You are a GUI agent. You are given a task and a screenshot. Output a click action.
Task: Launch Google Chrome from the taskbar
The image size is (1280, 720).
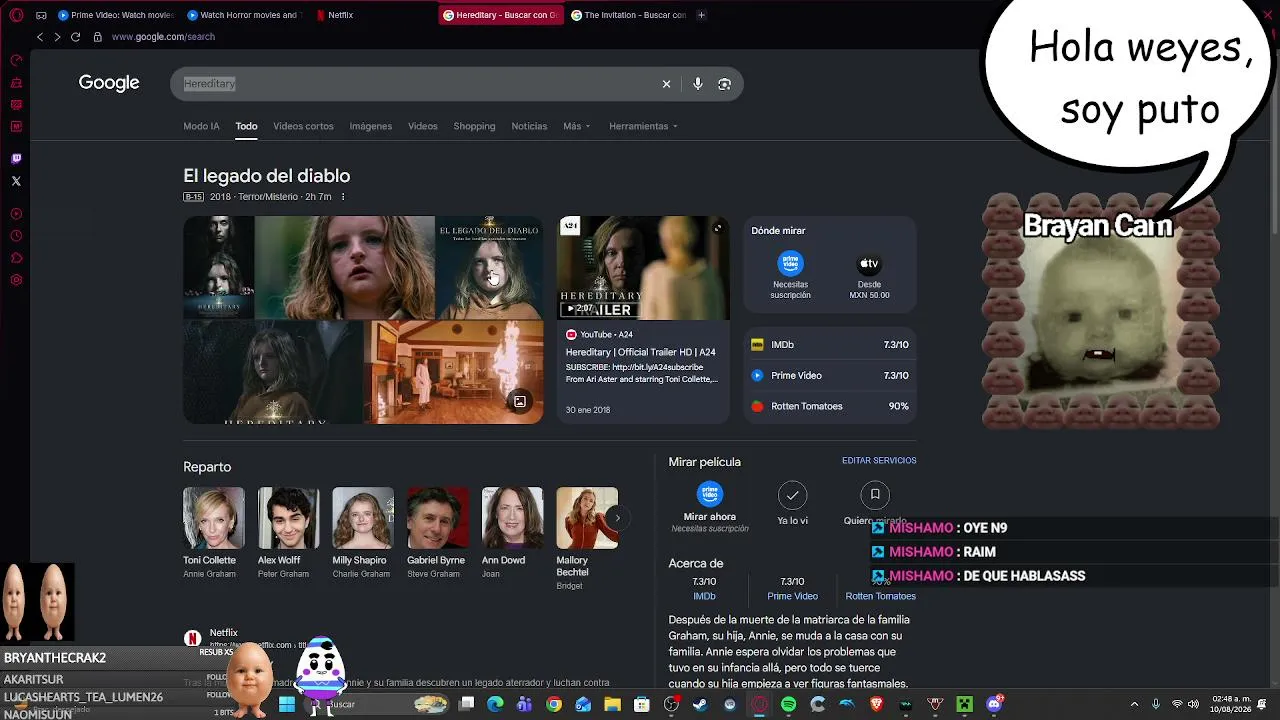[x=554, y=704]
